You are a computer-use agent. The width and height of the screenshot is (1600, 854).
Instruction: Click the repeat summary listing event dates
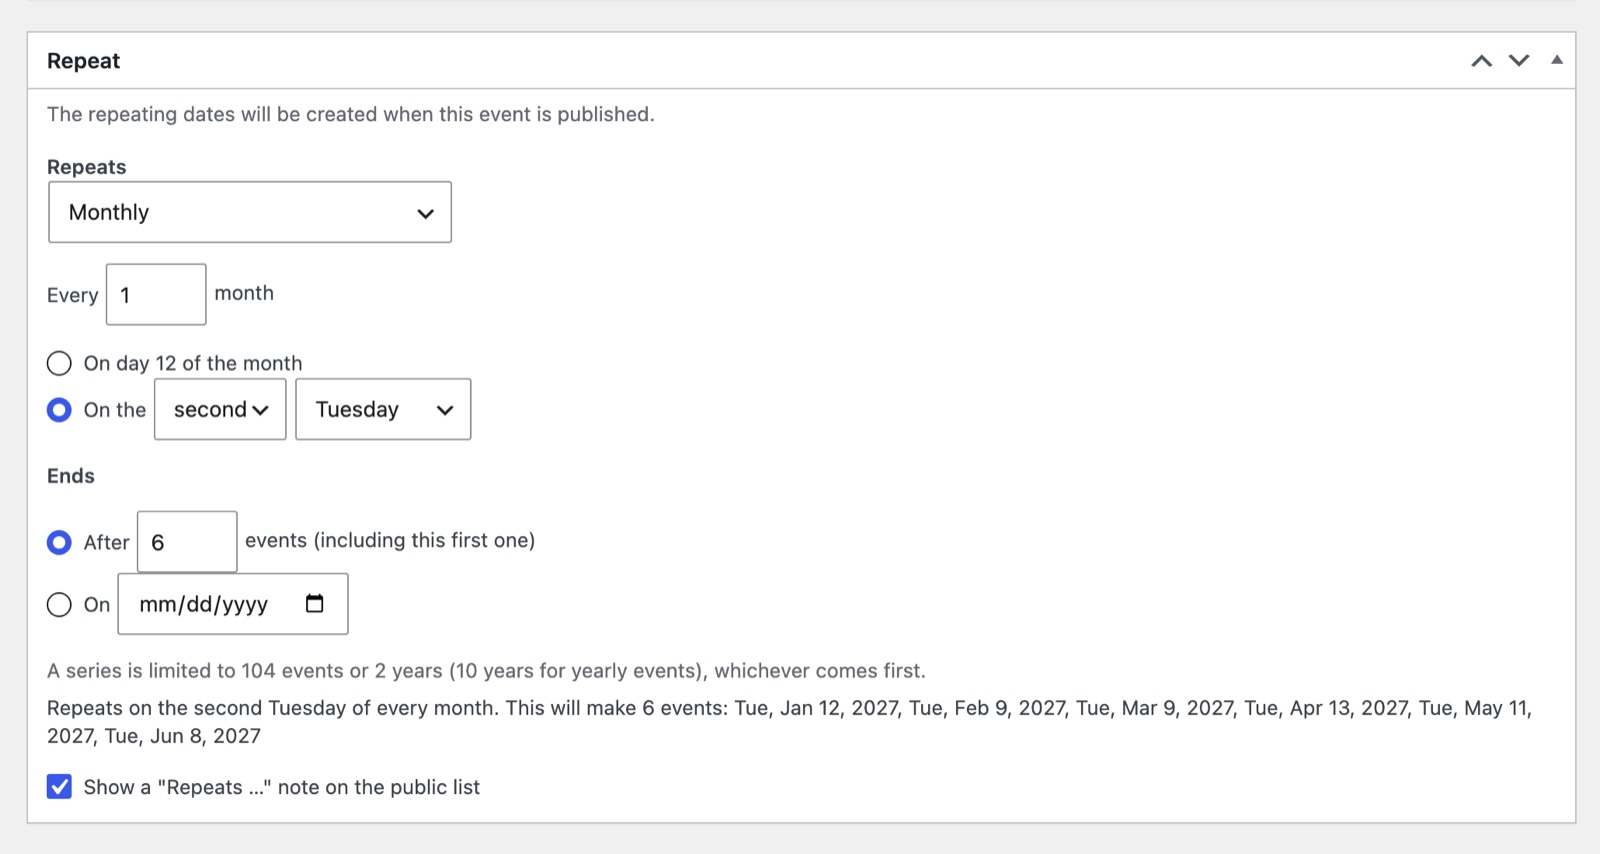coord(790,722)
